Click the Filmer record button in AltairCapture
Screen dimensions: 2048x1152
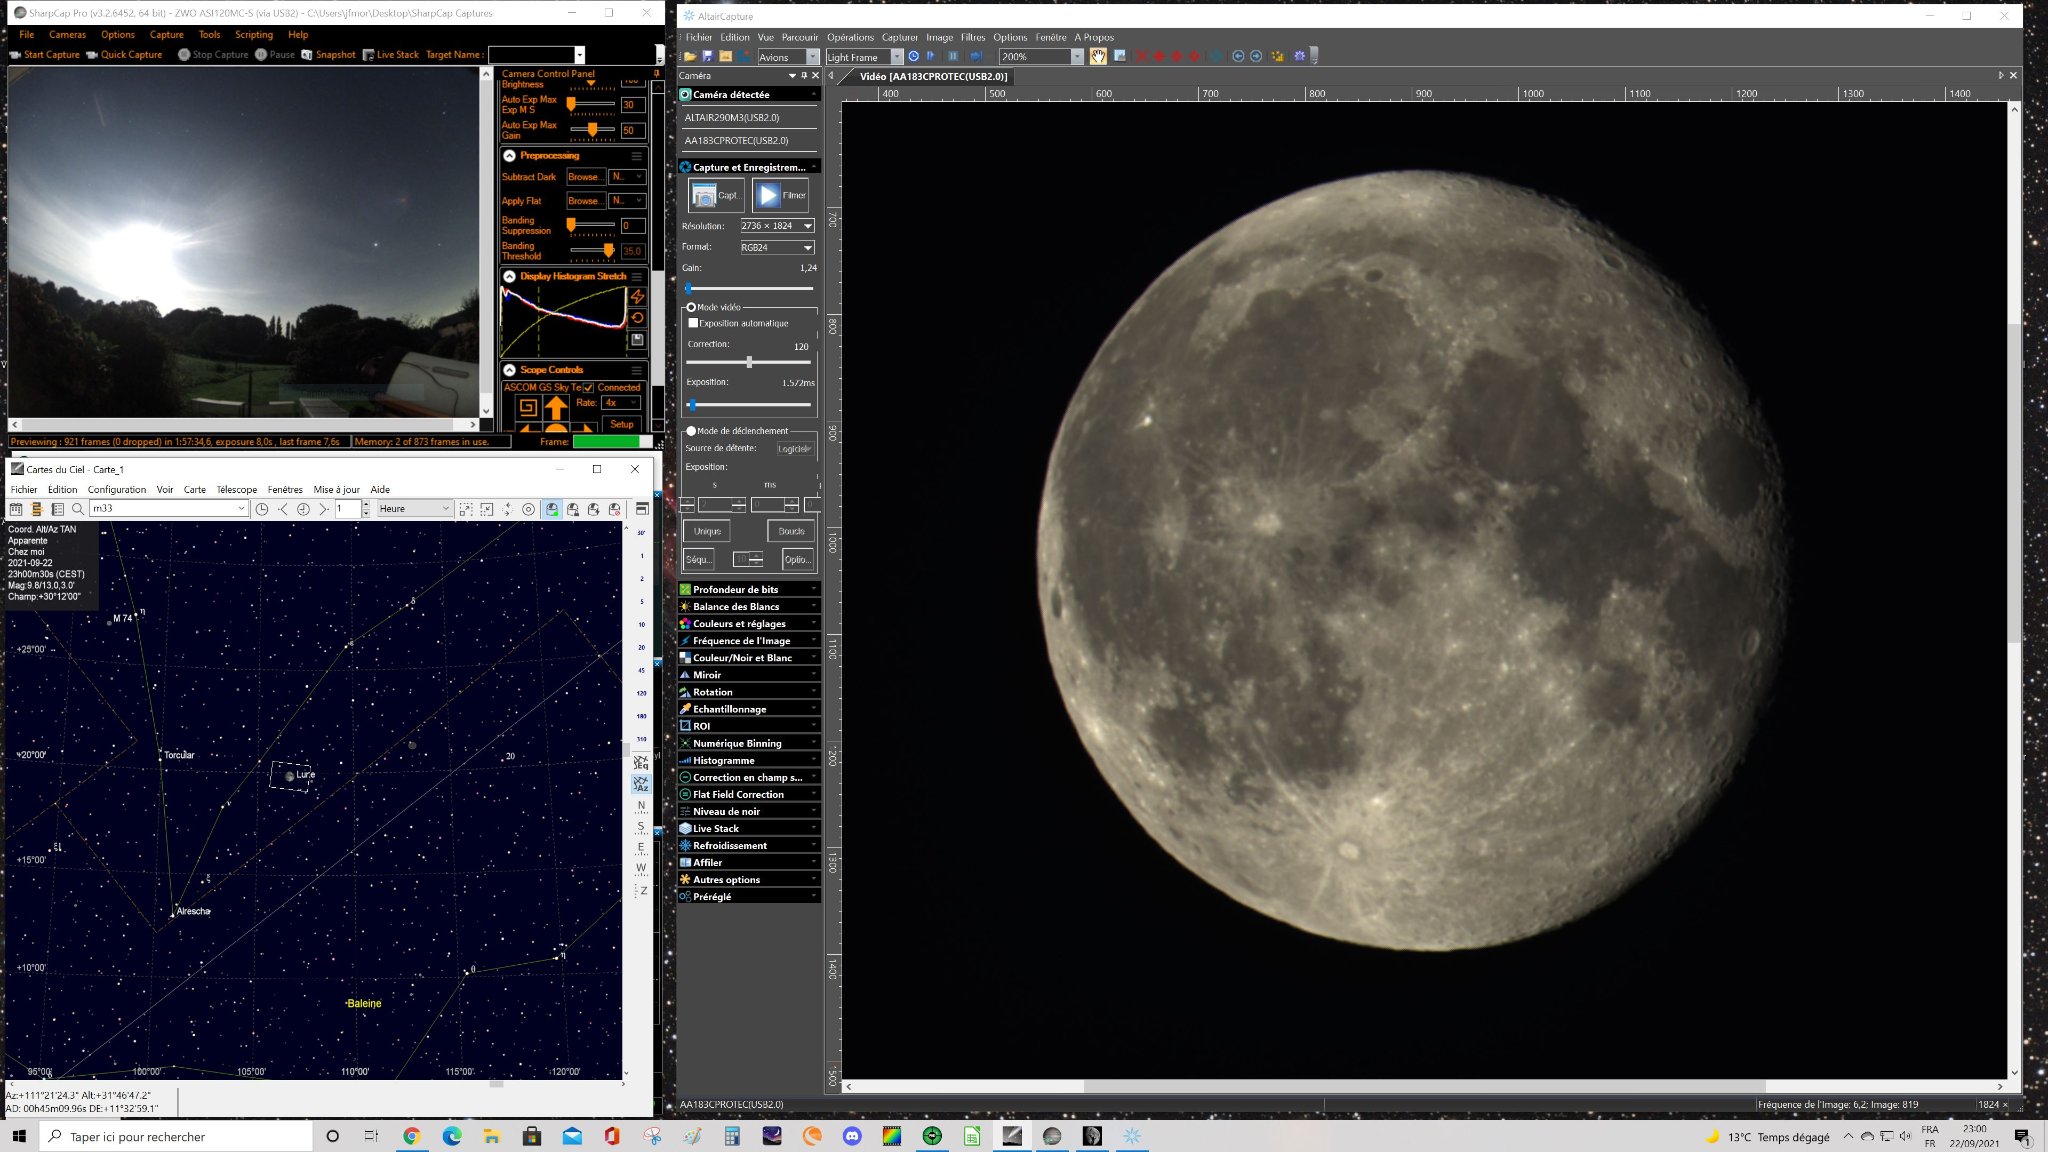(x=781, y=195)
